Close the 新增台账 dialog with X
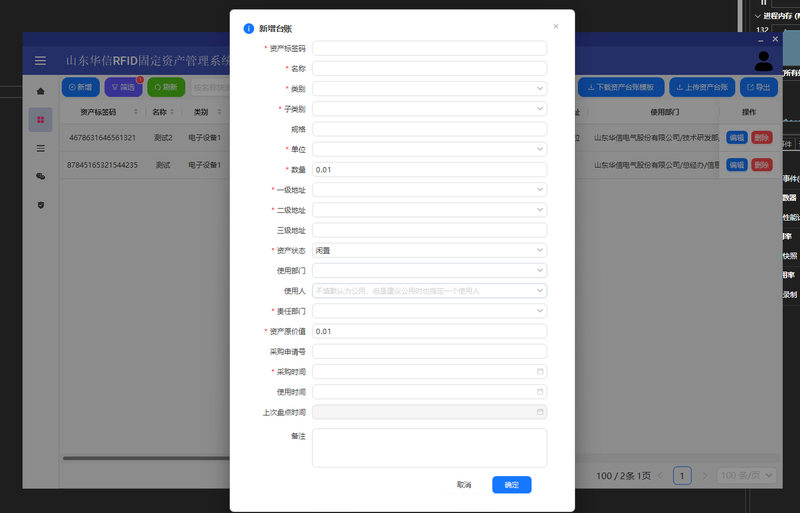The width and height of the screenshot is (800, 513). [556, 27]
